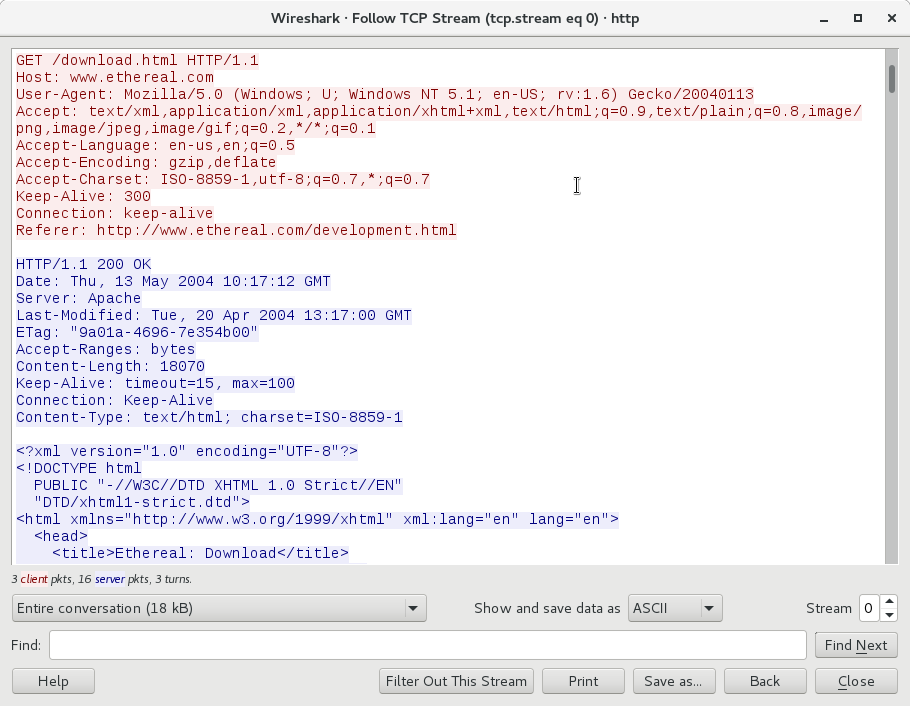This screenshot has height=706, width=910.
Task: Click the <!DOCTYPE html line
Action: tap(78, 468)
